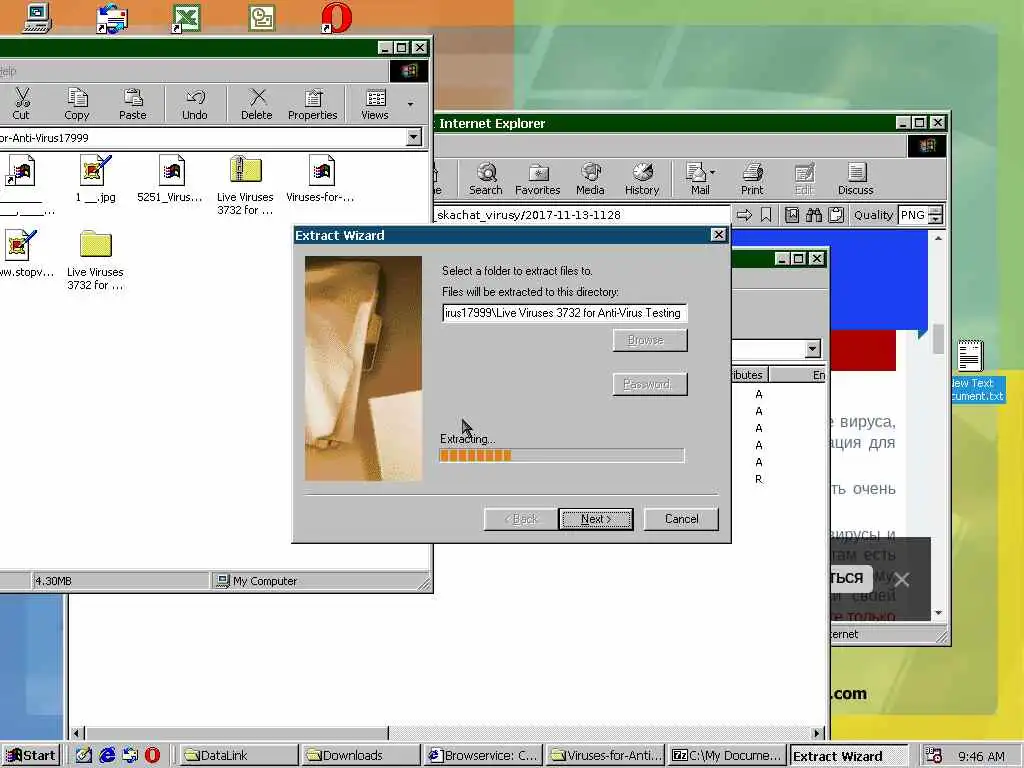Click the Back button in Extract Wizard

pos(521,519)
